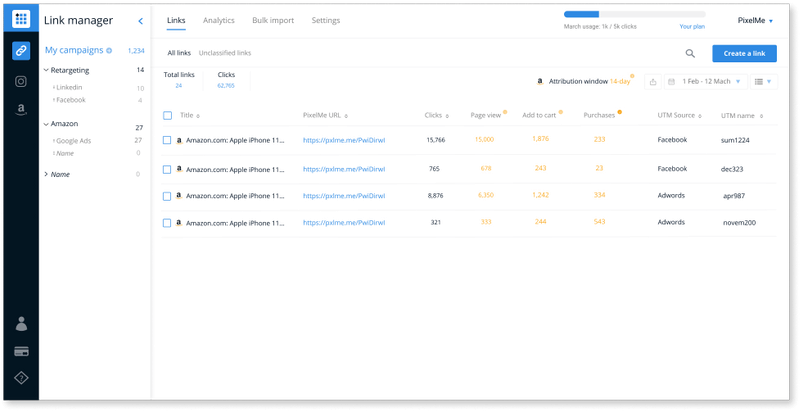Switch to the Links tab
Screen dimensions: 800x411
(x=176, y=21)
